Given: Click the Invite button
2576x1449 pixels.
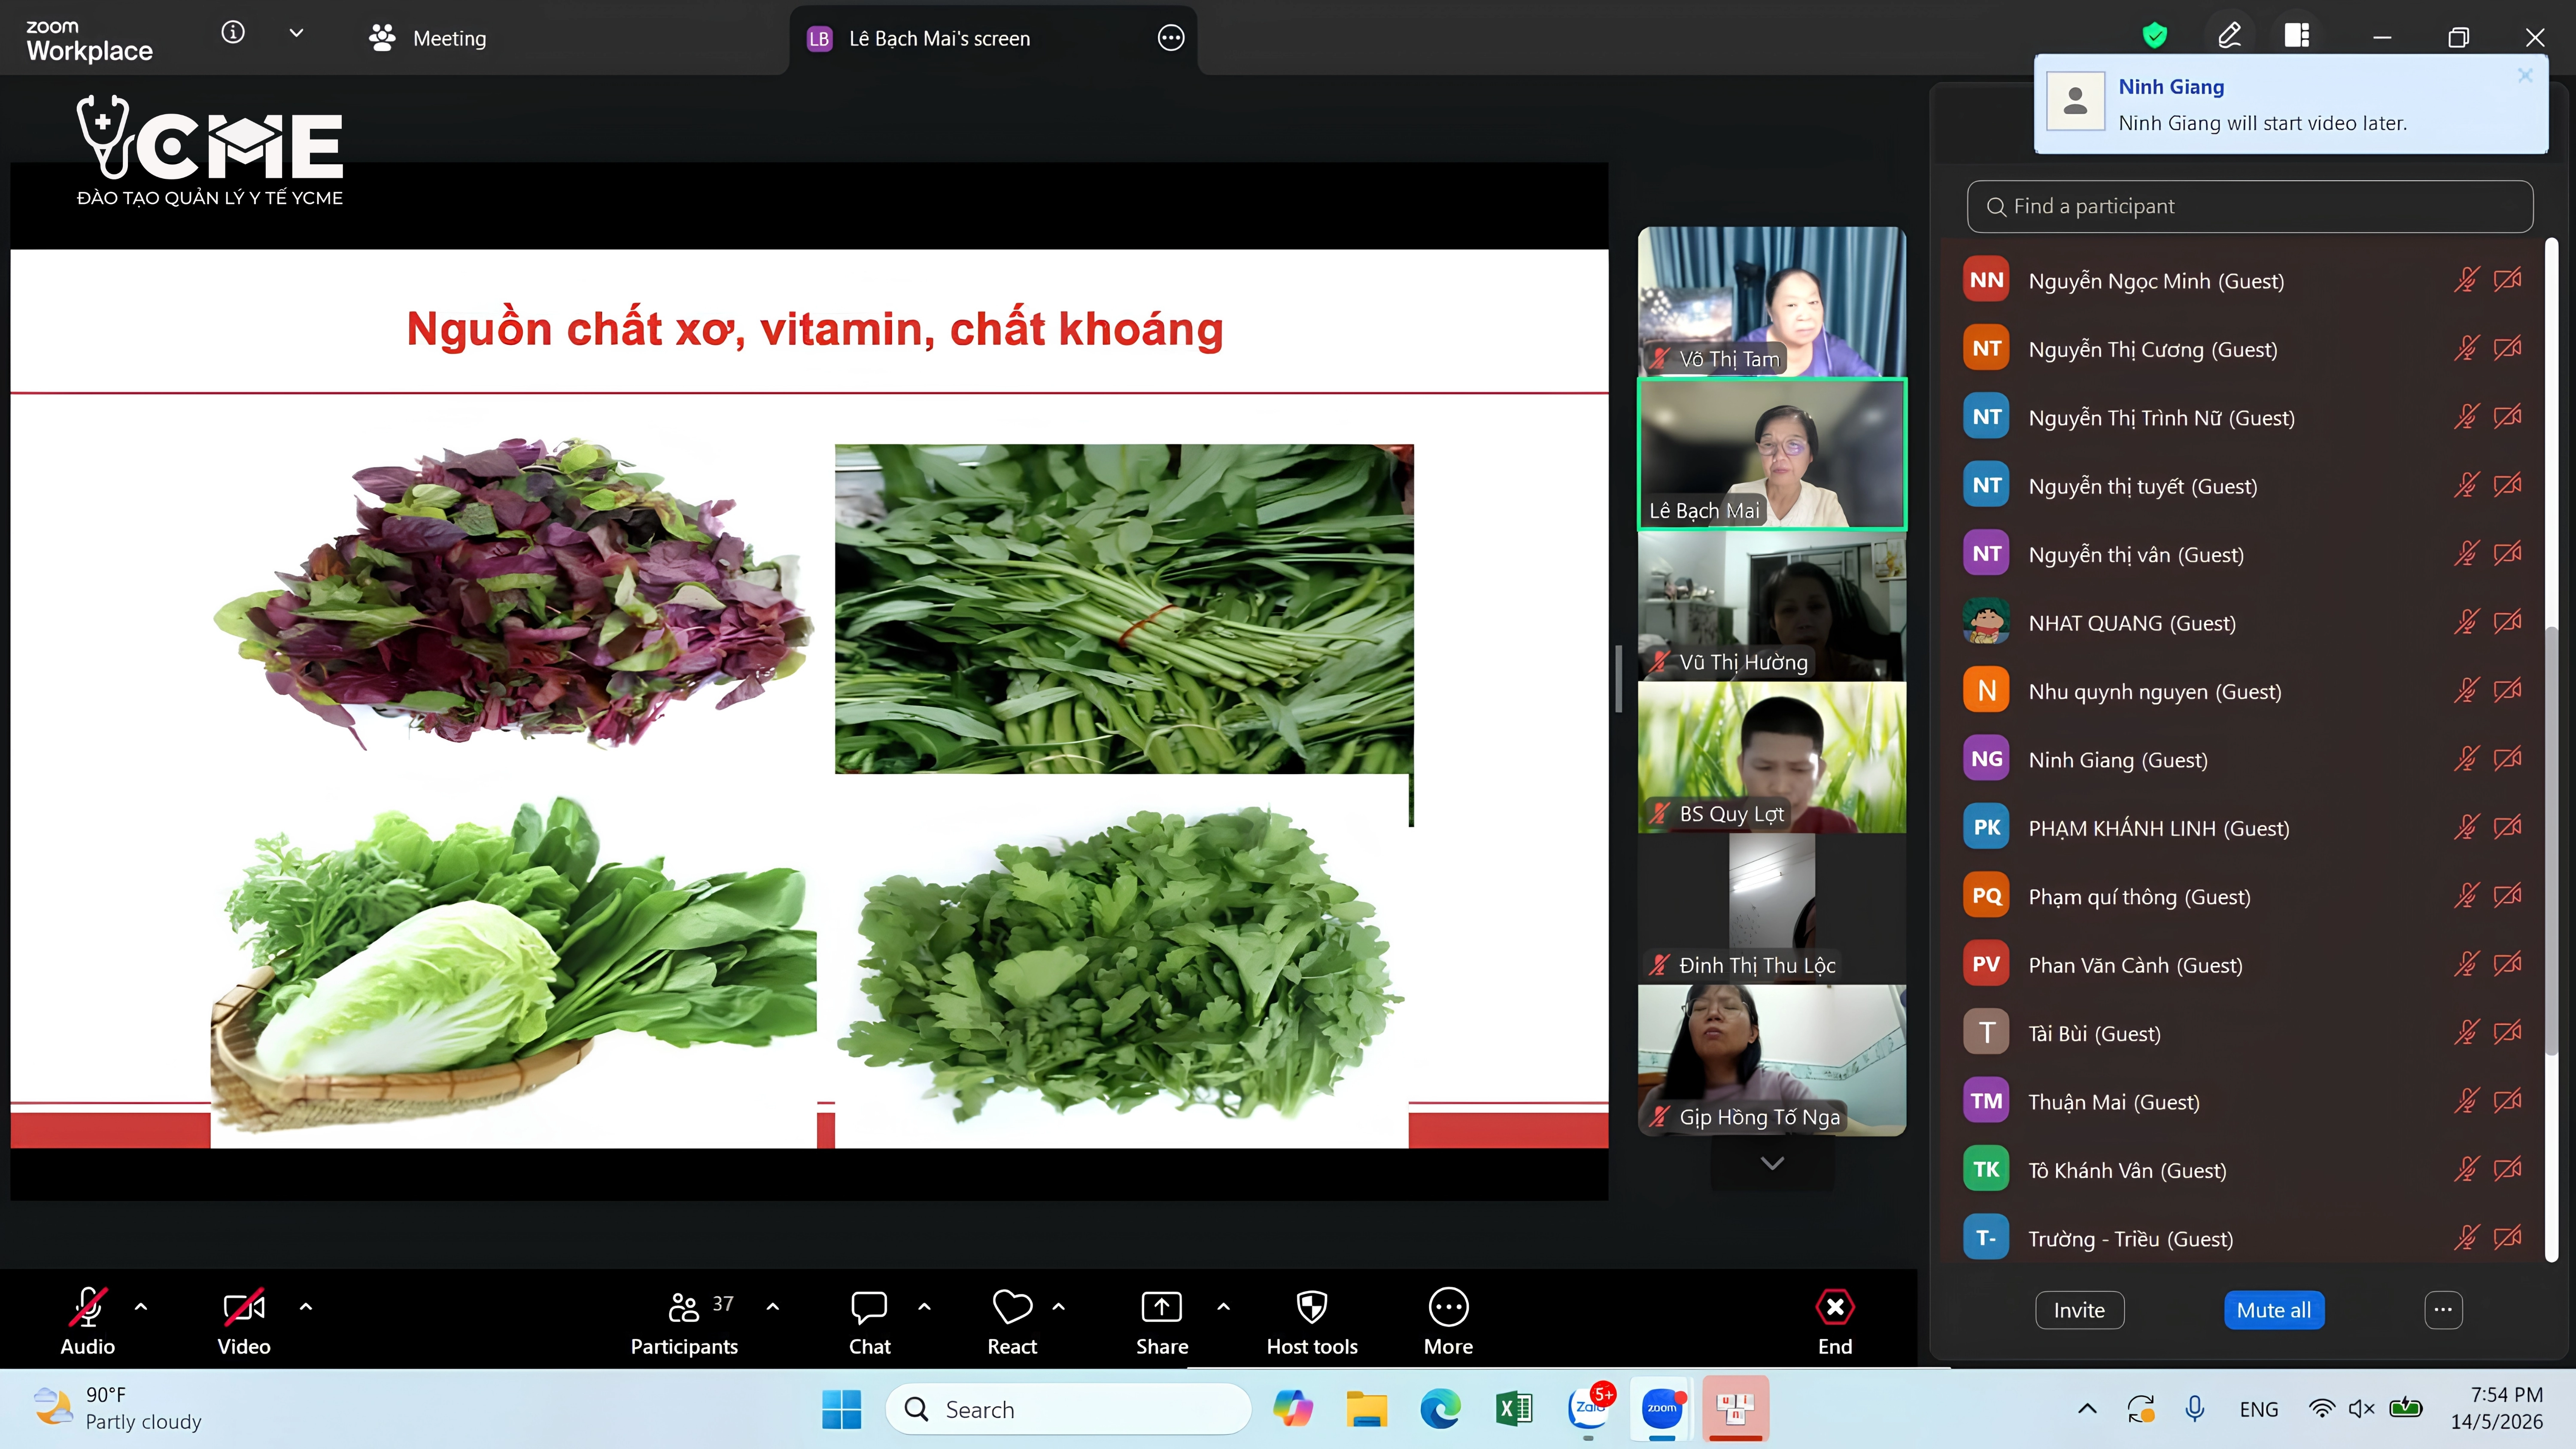Looking at the screenshot, I should point(2079,1310).
